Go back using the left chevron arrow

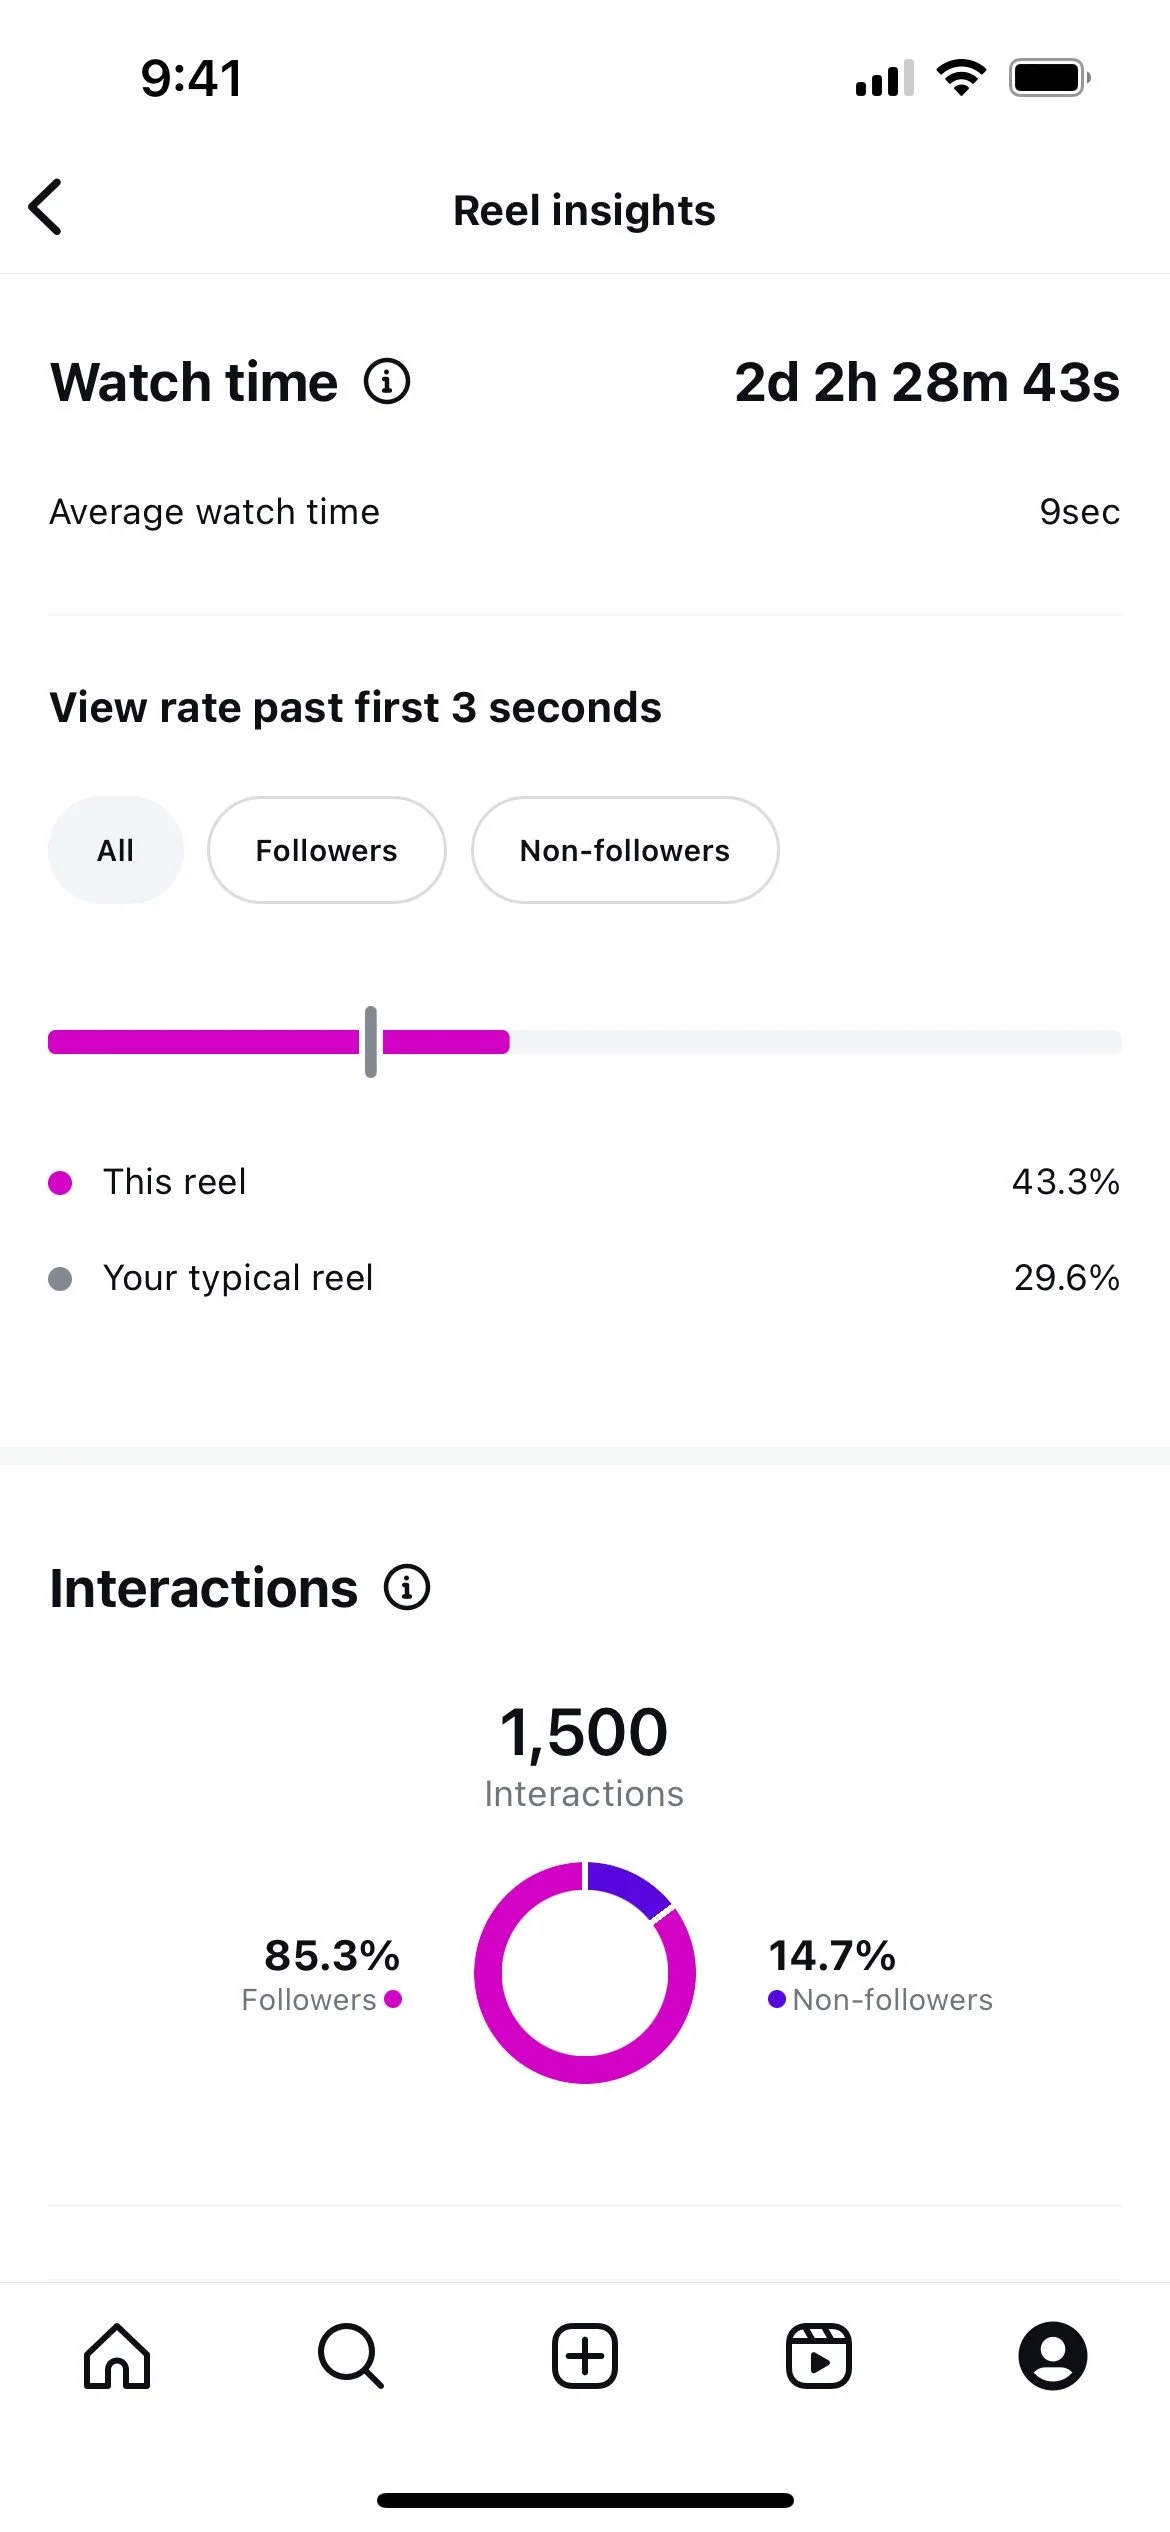[45, 207]
